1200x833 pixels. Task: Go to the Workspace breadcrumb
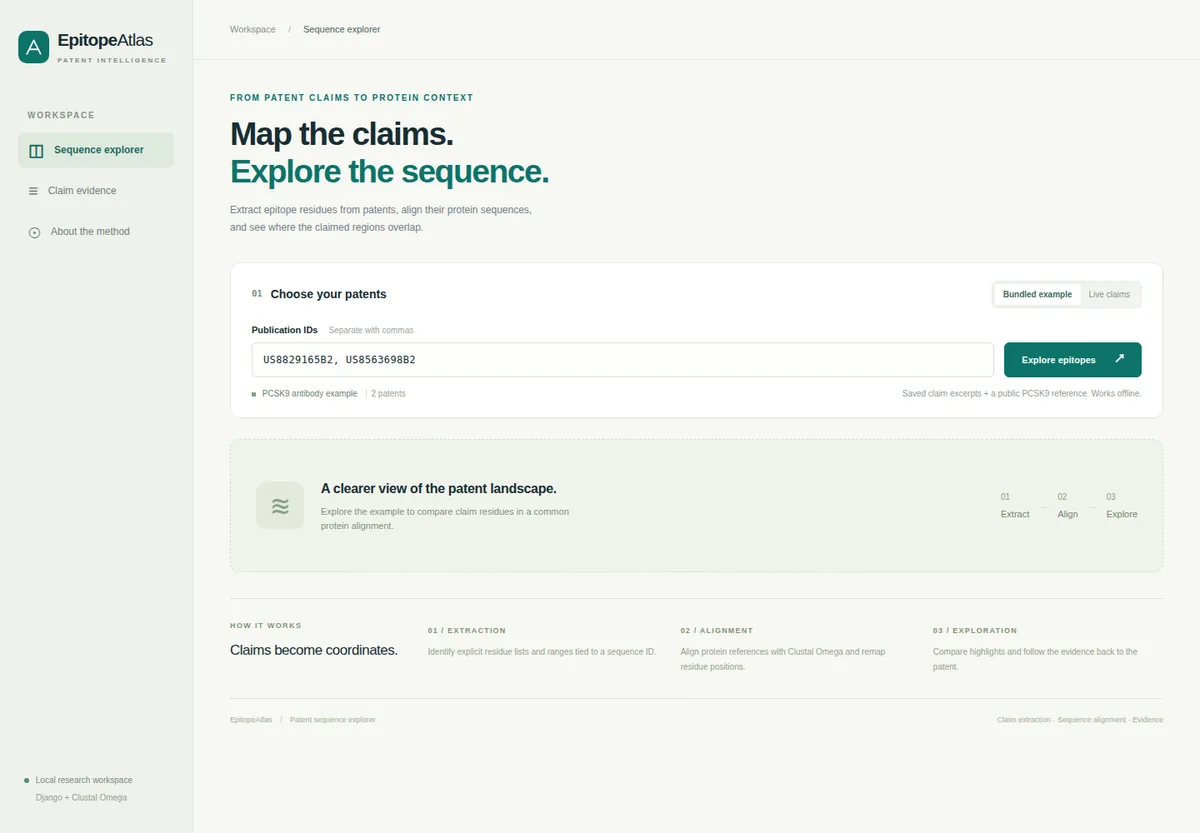(x=253, y=29)
